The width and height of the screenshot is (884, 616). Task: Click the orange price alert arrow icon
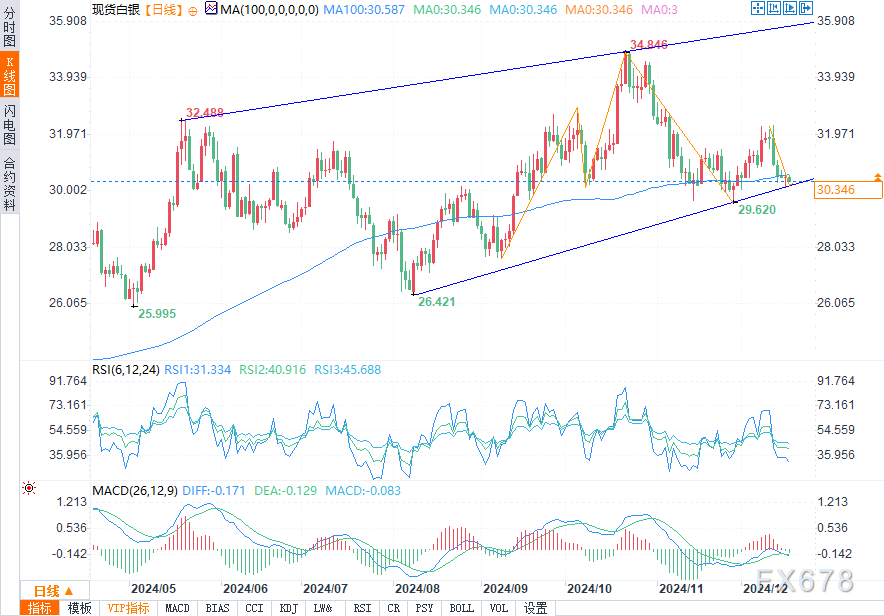point(877,177)
